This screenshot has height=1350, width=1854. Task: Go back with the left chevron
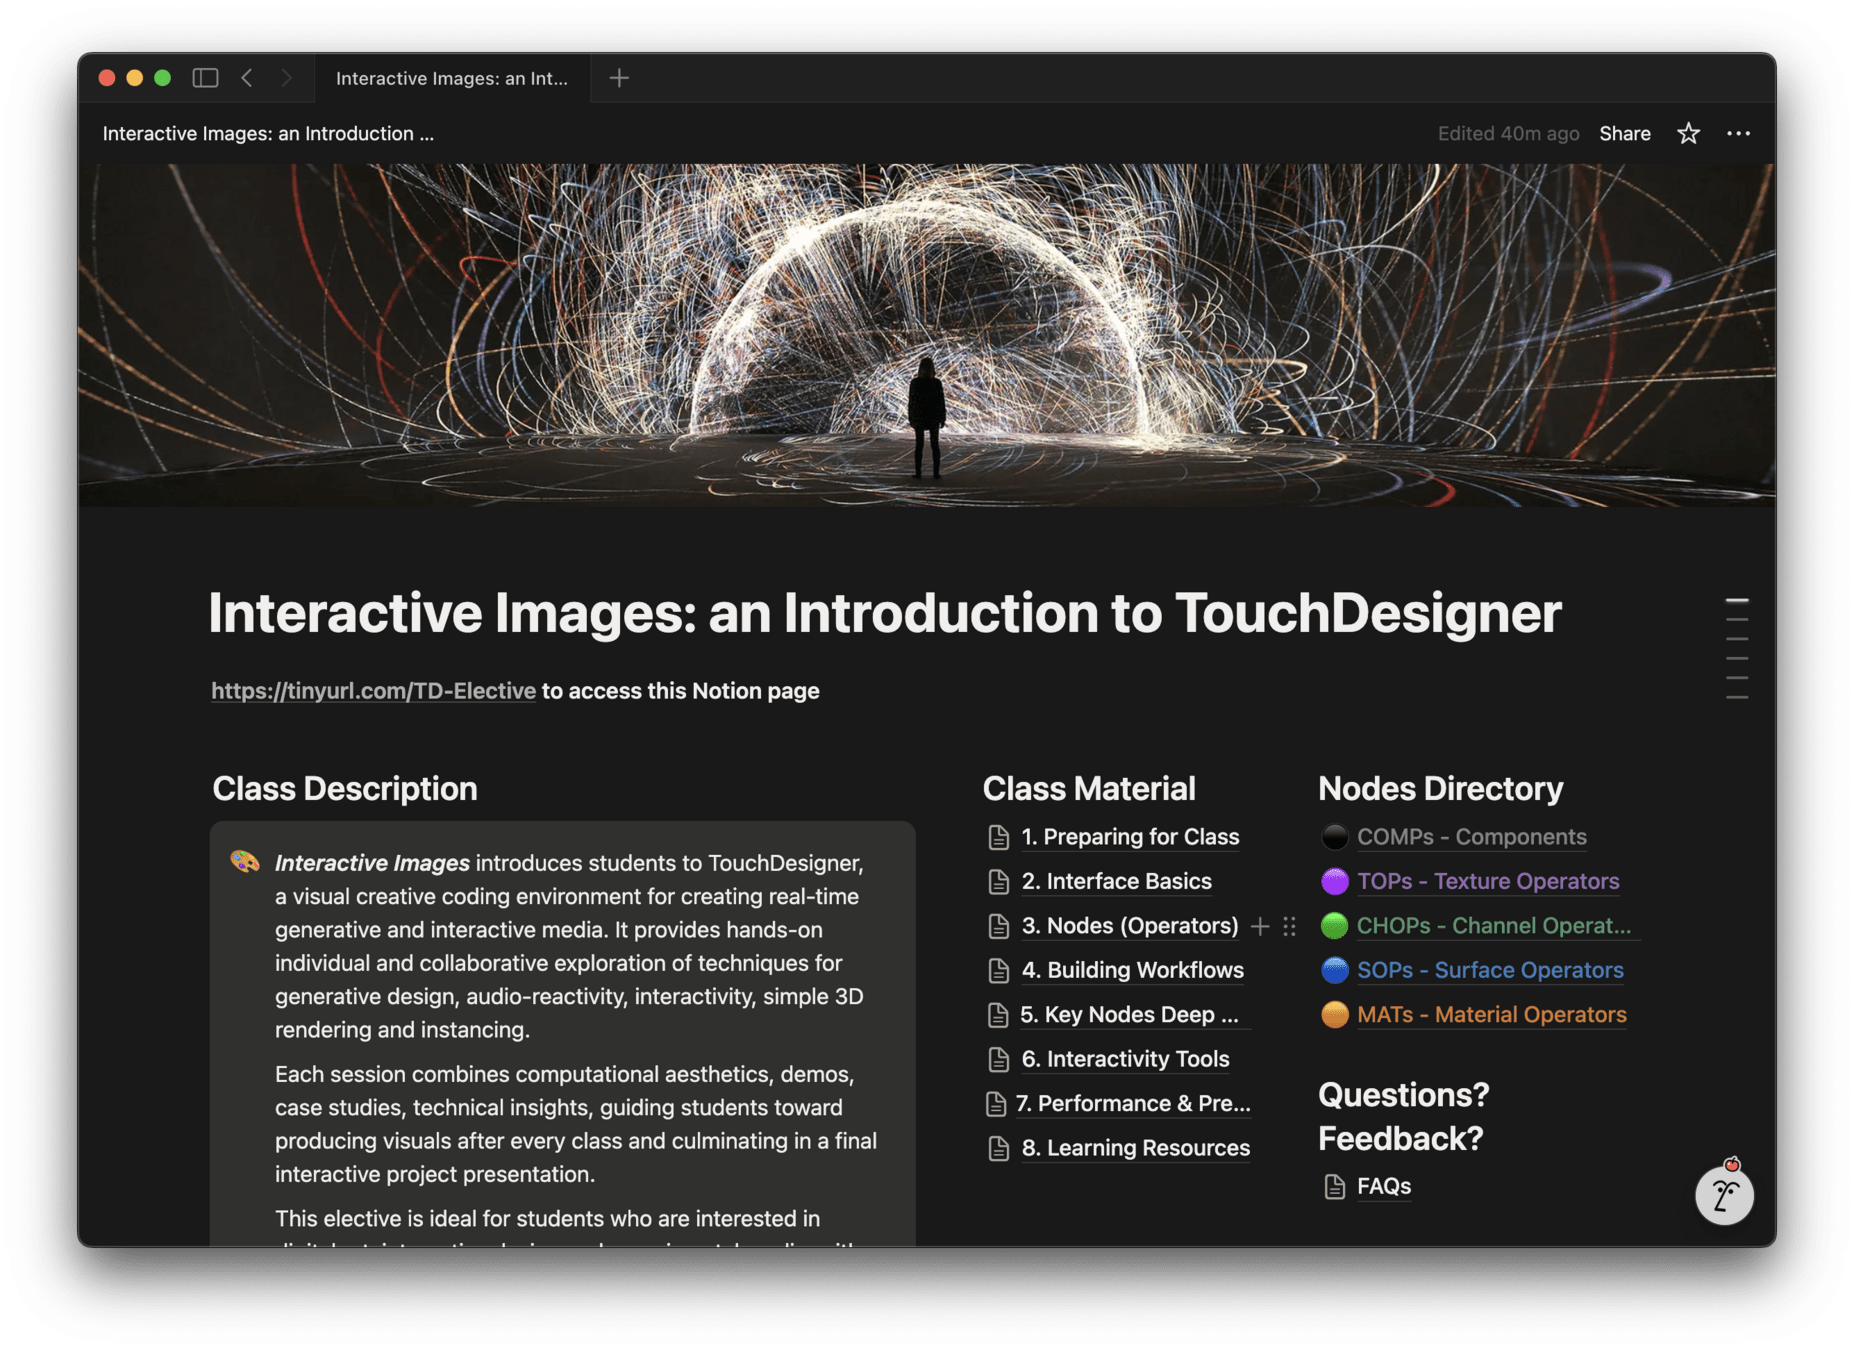[247, 78]
